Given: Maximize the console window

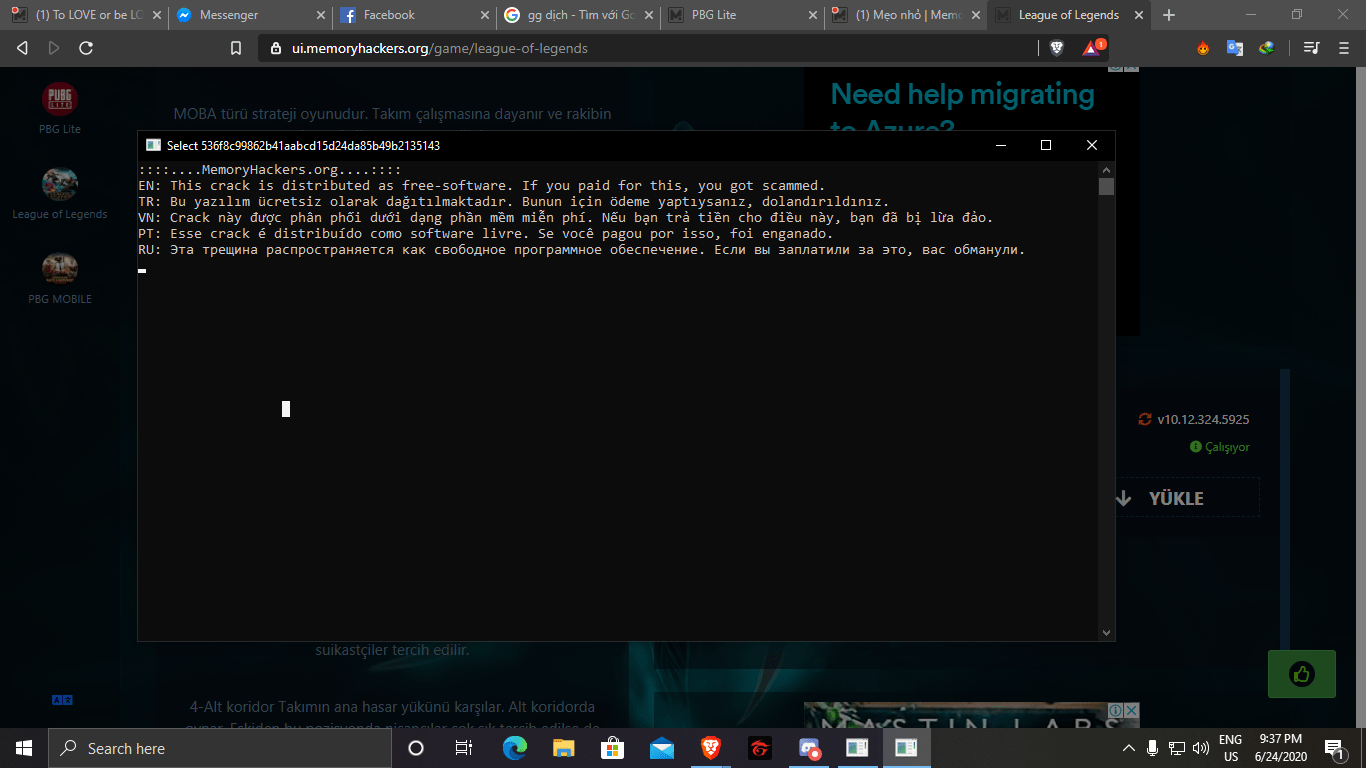Looking at the screenshot, I should point(1046,145).
